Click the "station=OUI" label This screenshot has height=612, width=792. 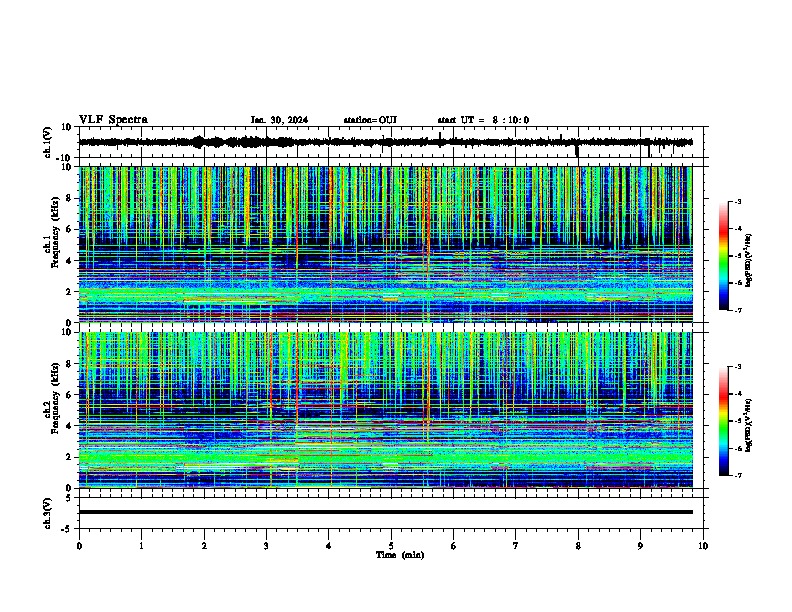point(370,120)
